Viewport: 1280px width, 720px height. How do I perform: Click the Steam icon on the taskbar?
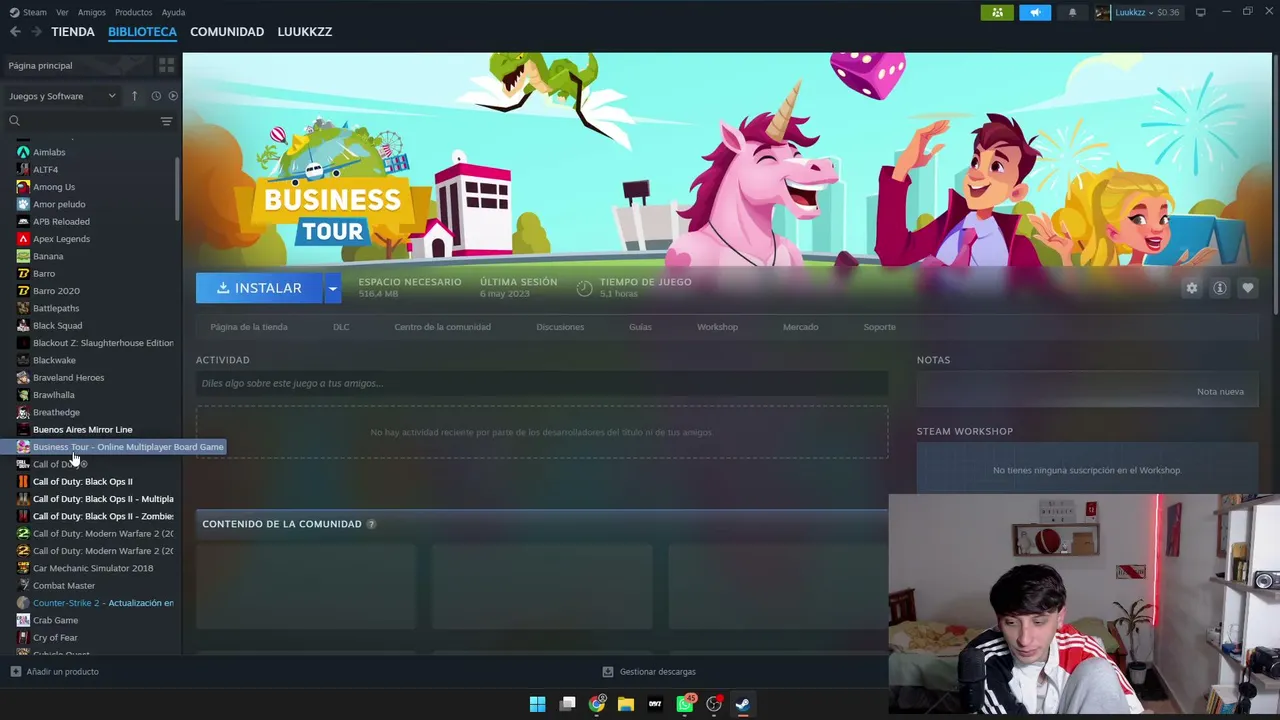(x=743, y=704)
